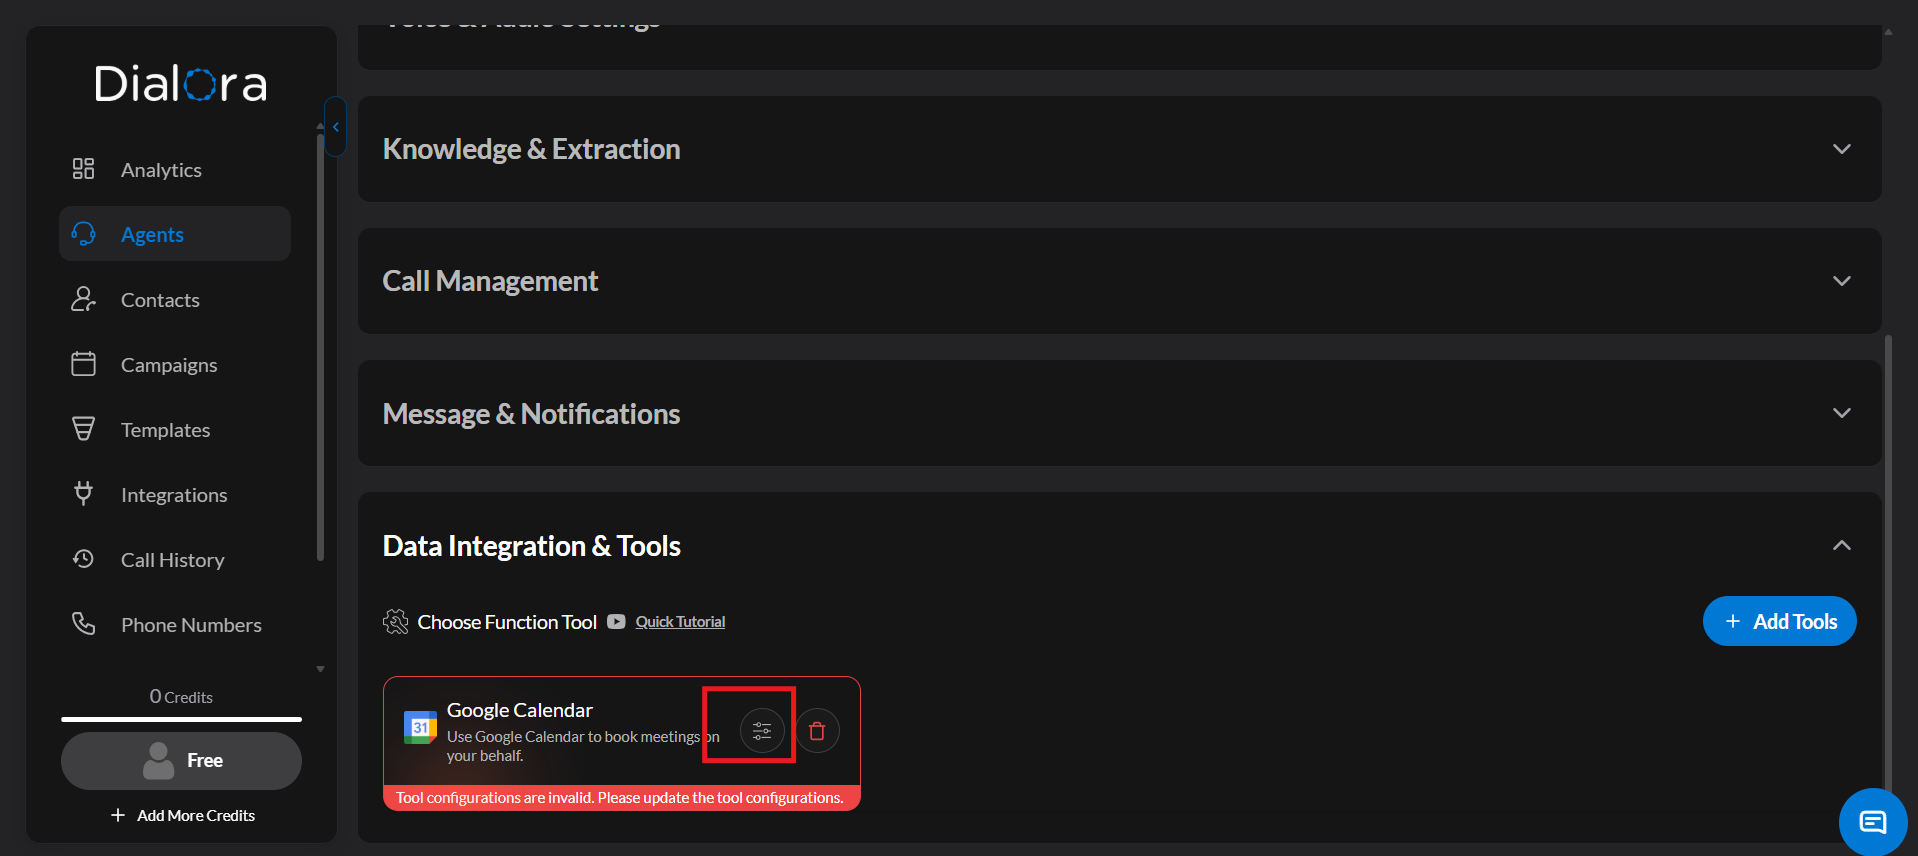Expand the Message & Notifications section

1841,413
